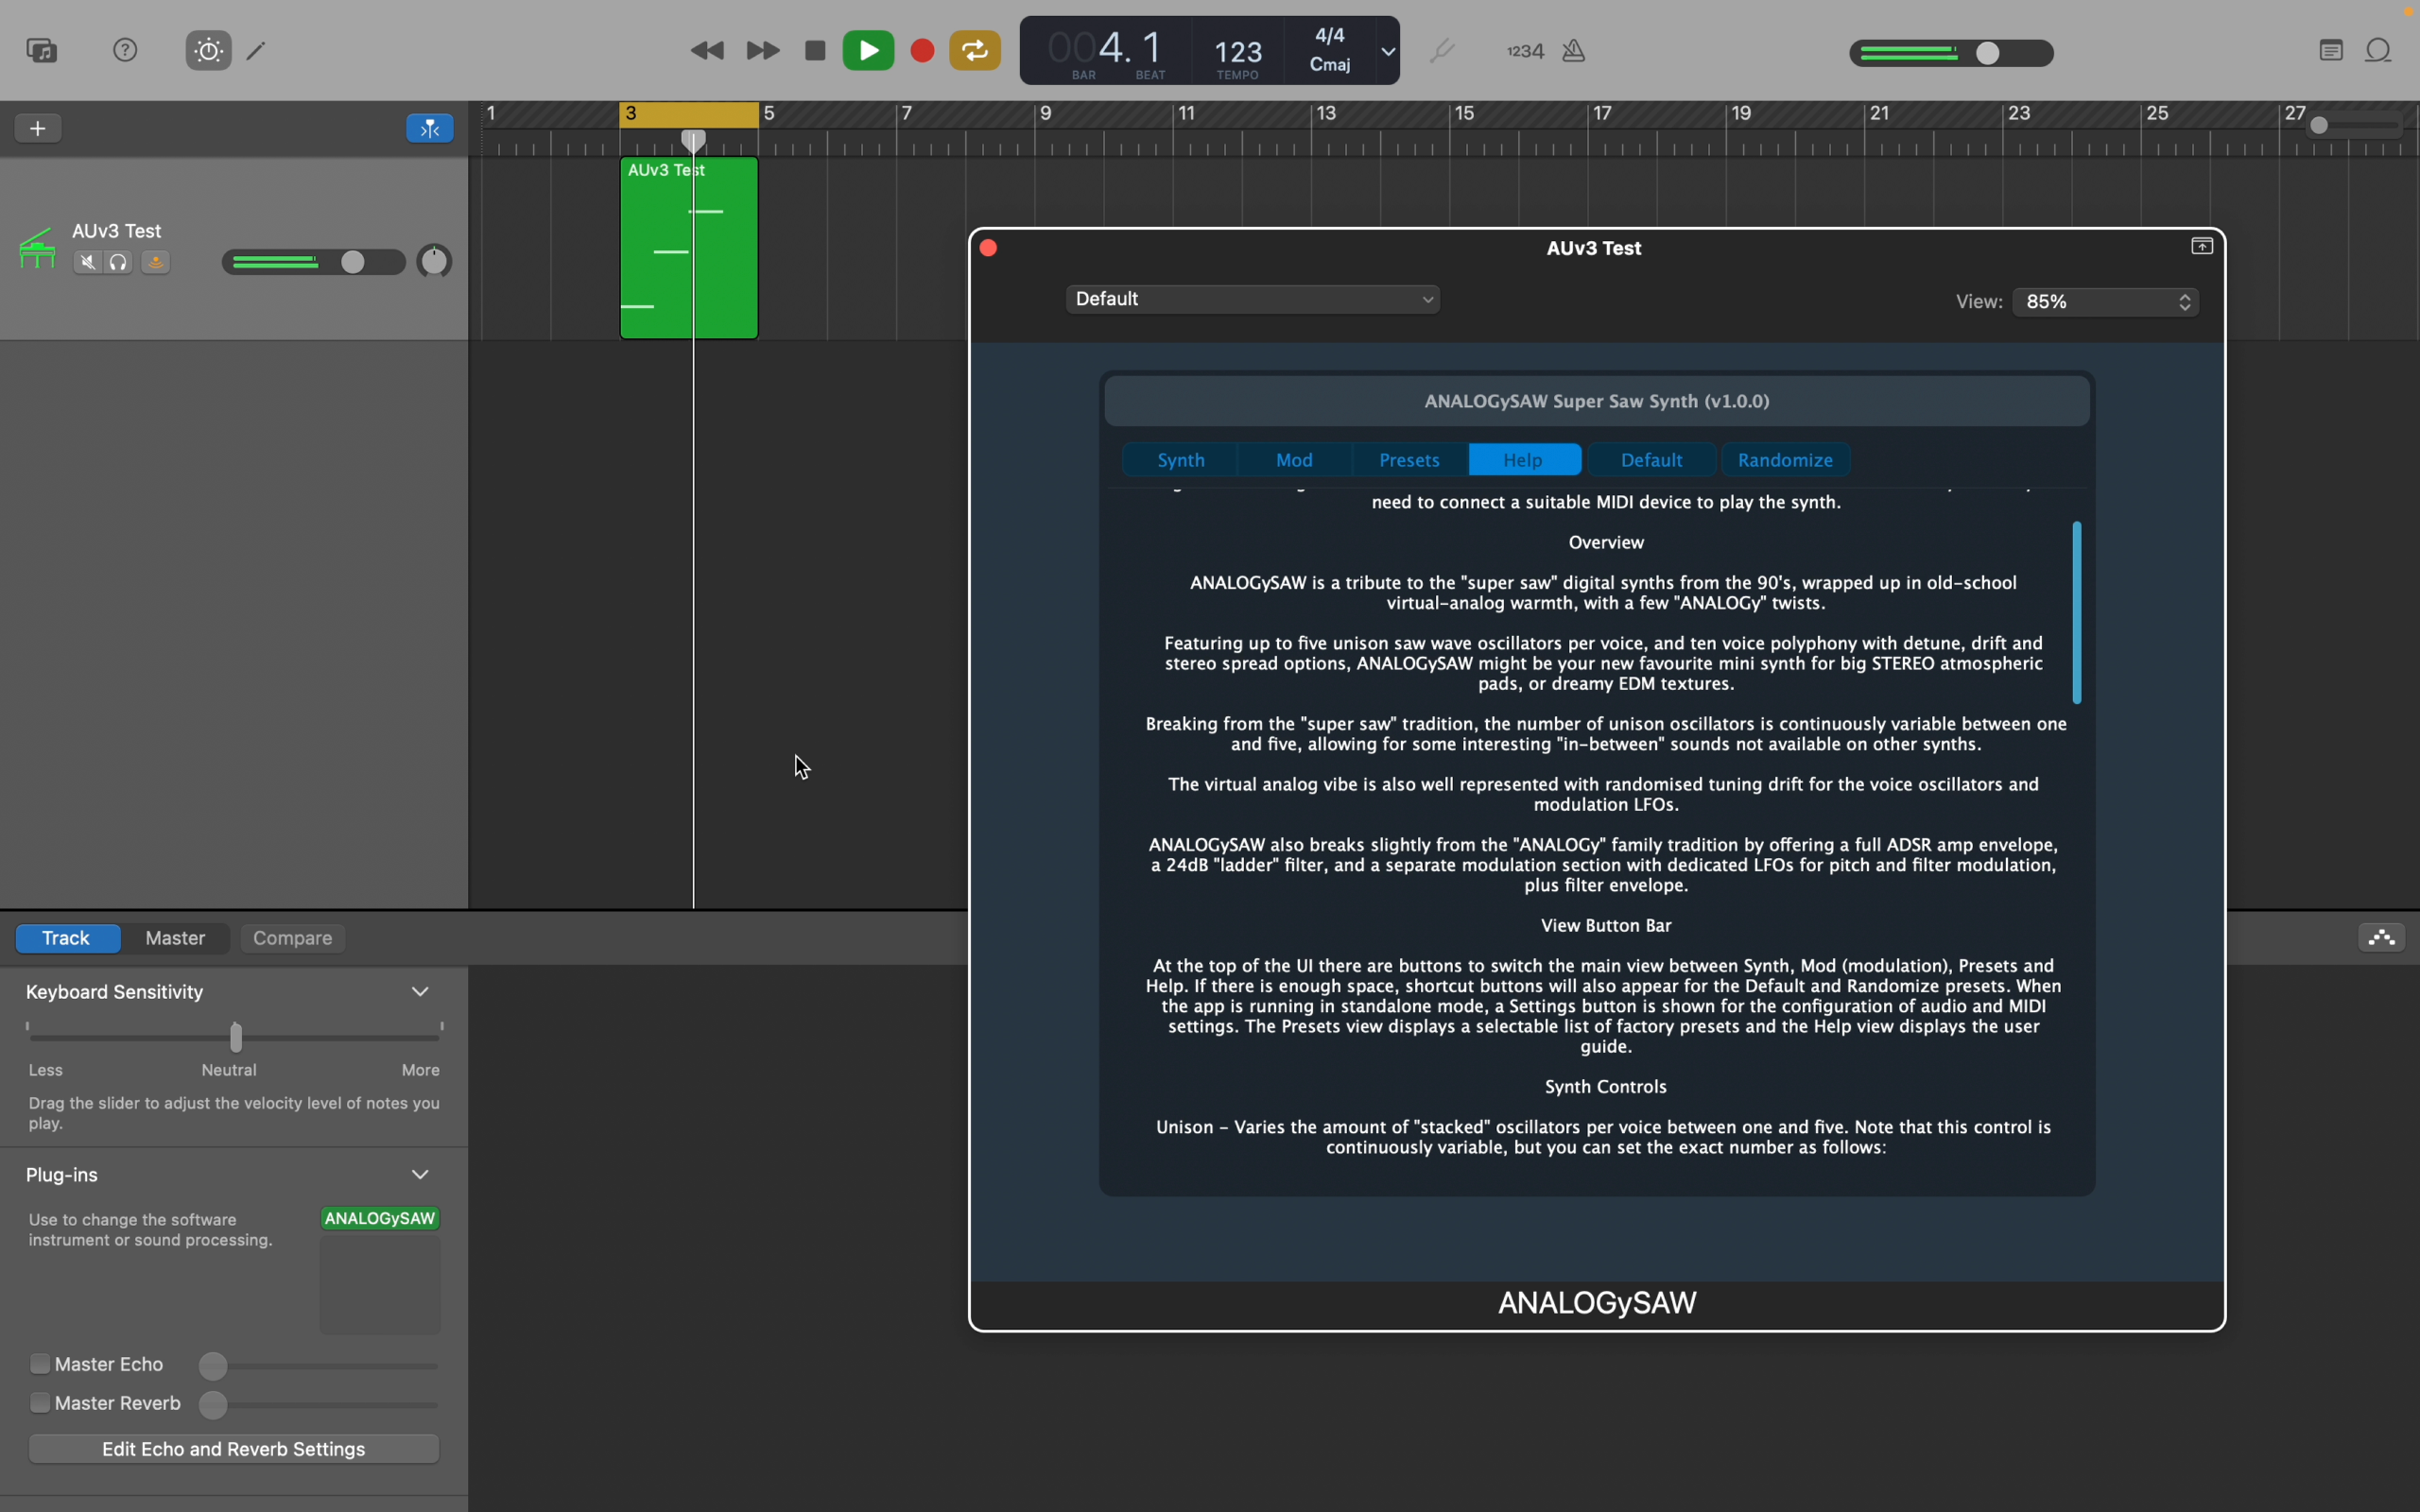
Task: Collapse the Keyboard Sensitivity section chevron
Action: click(x=420, y=992)
